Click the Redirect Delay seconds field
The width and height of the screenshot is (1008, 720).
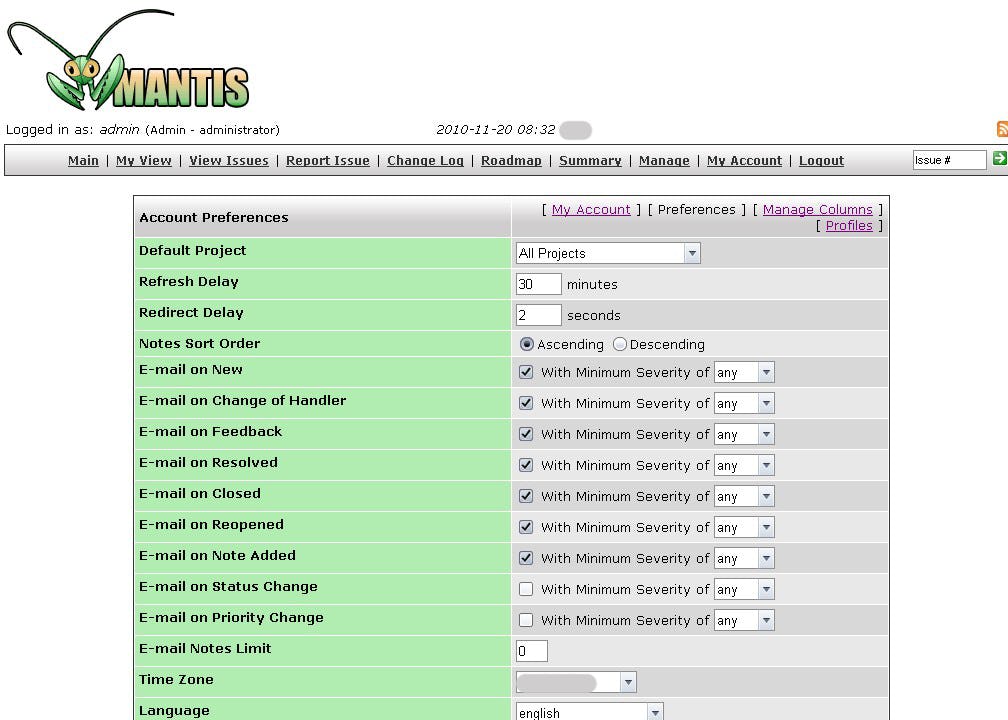[539, 315]
